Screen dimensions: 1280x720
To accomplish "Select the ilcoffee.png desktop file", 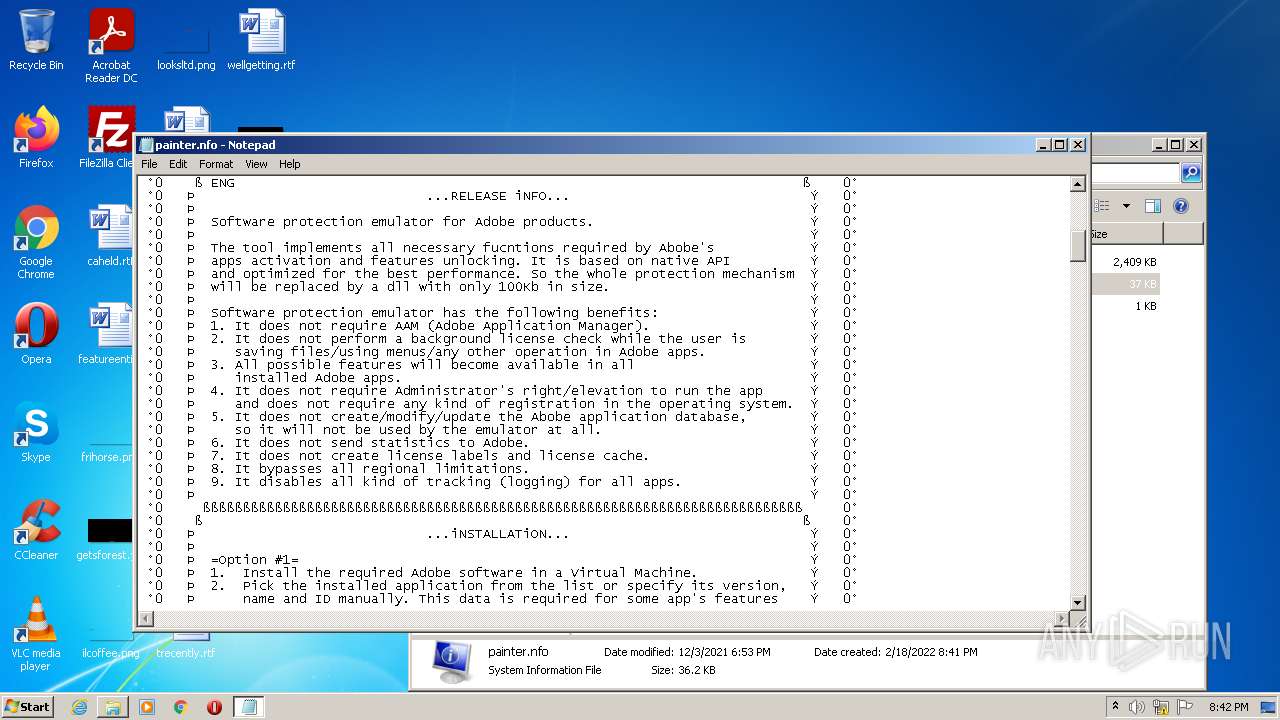I will 110,646.
